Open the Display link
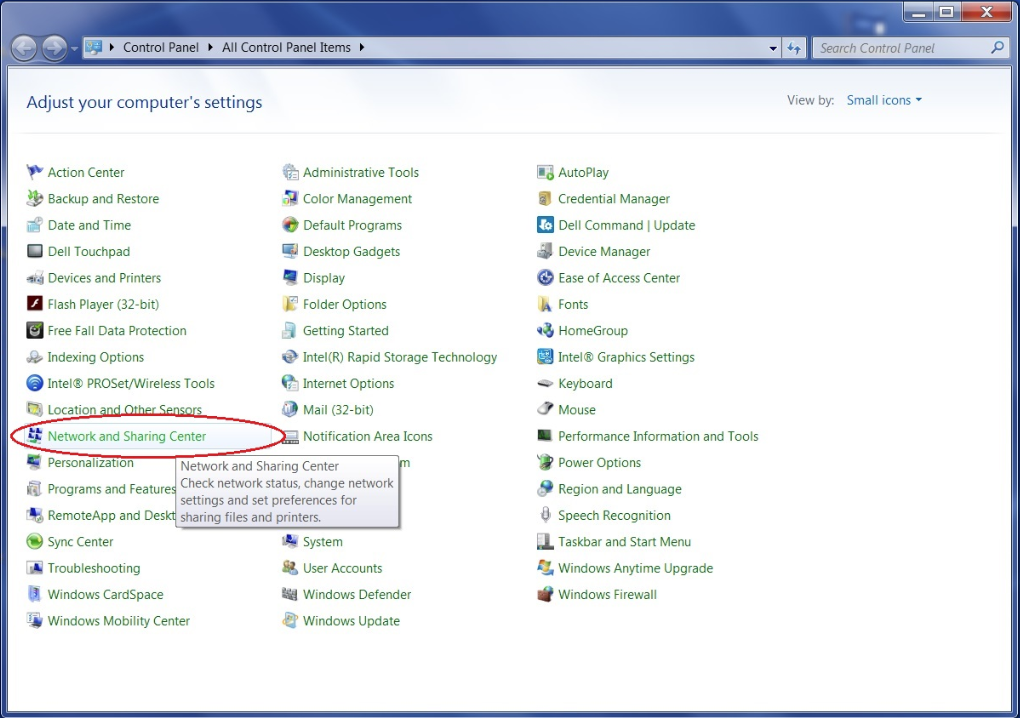The width and height of the screenshot is (1020, 718). point(324,278)
